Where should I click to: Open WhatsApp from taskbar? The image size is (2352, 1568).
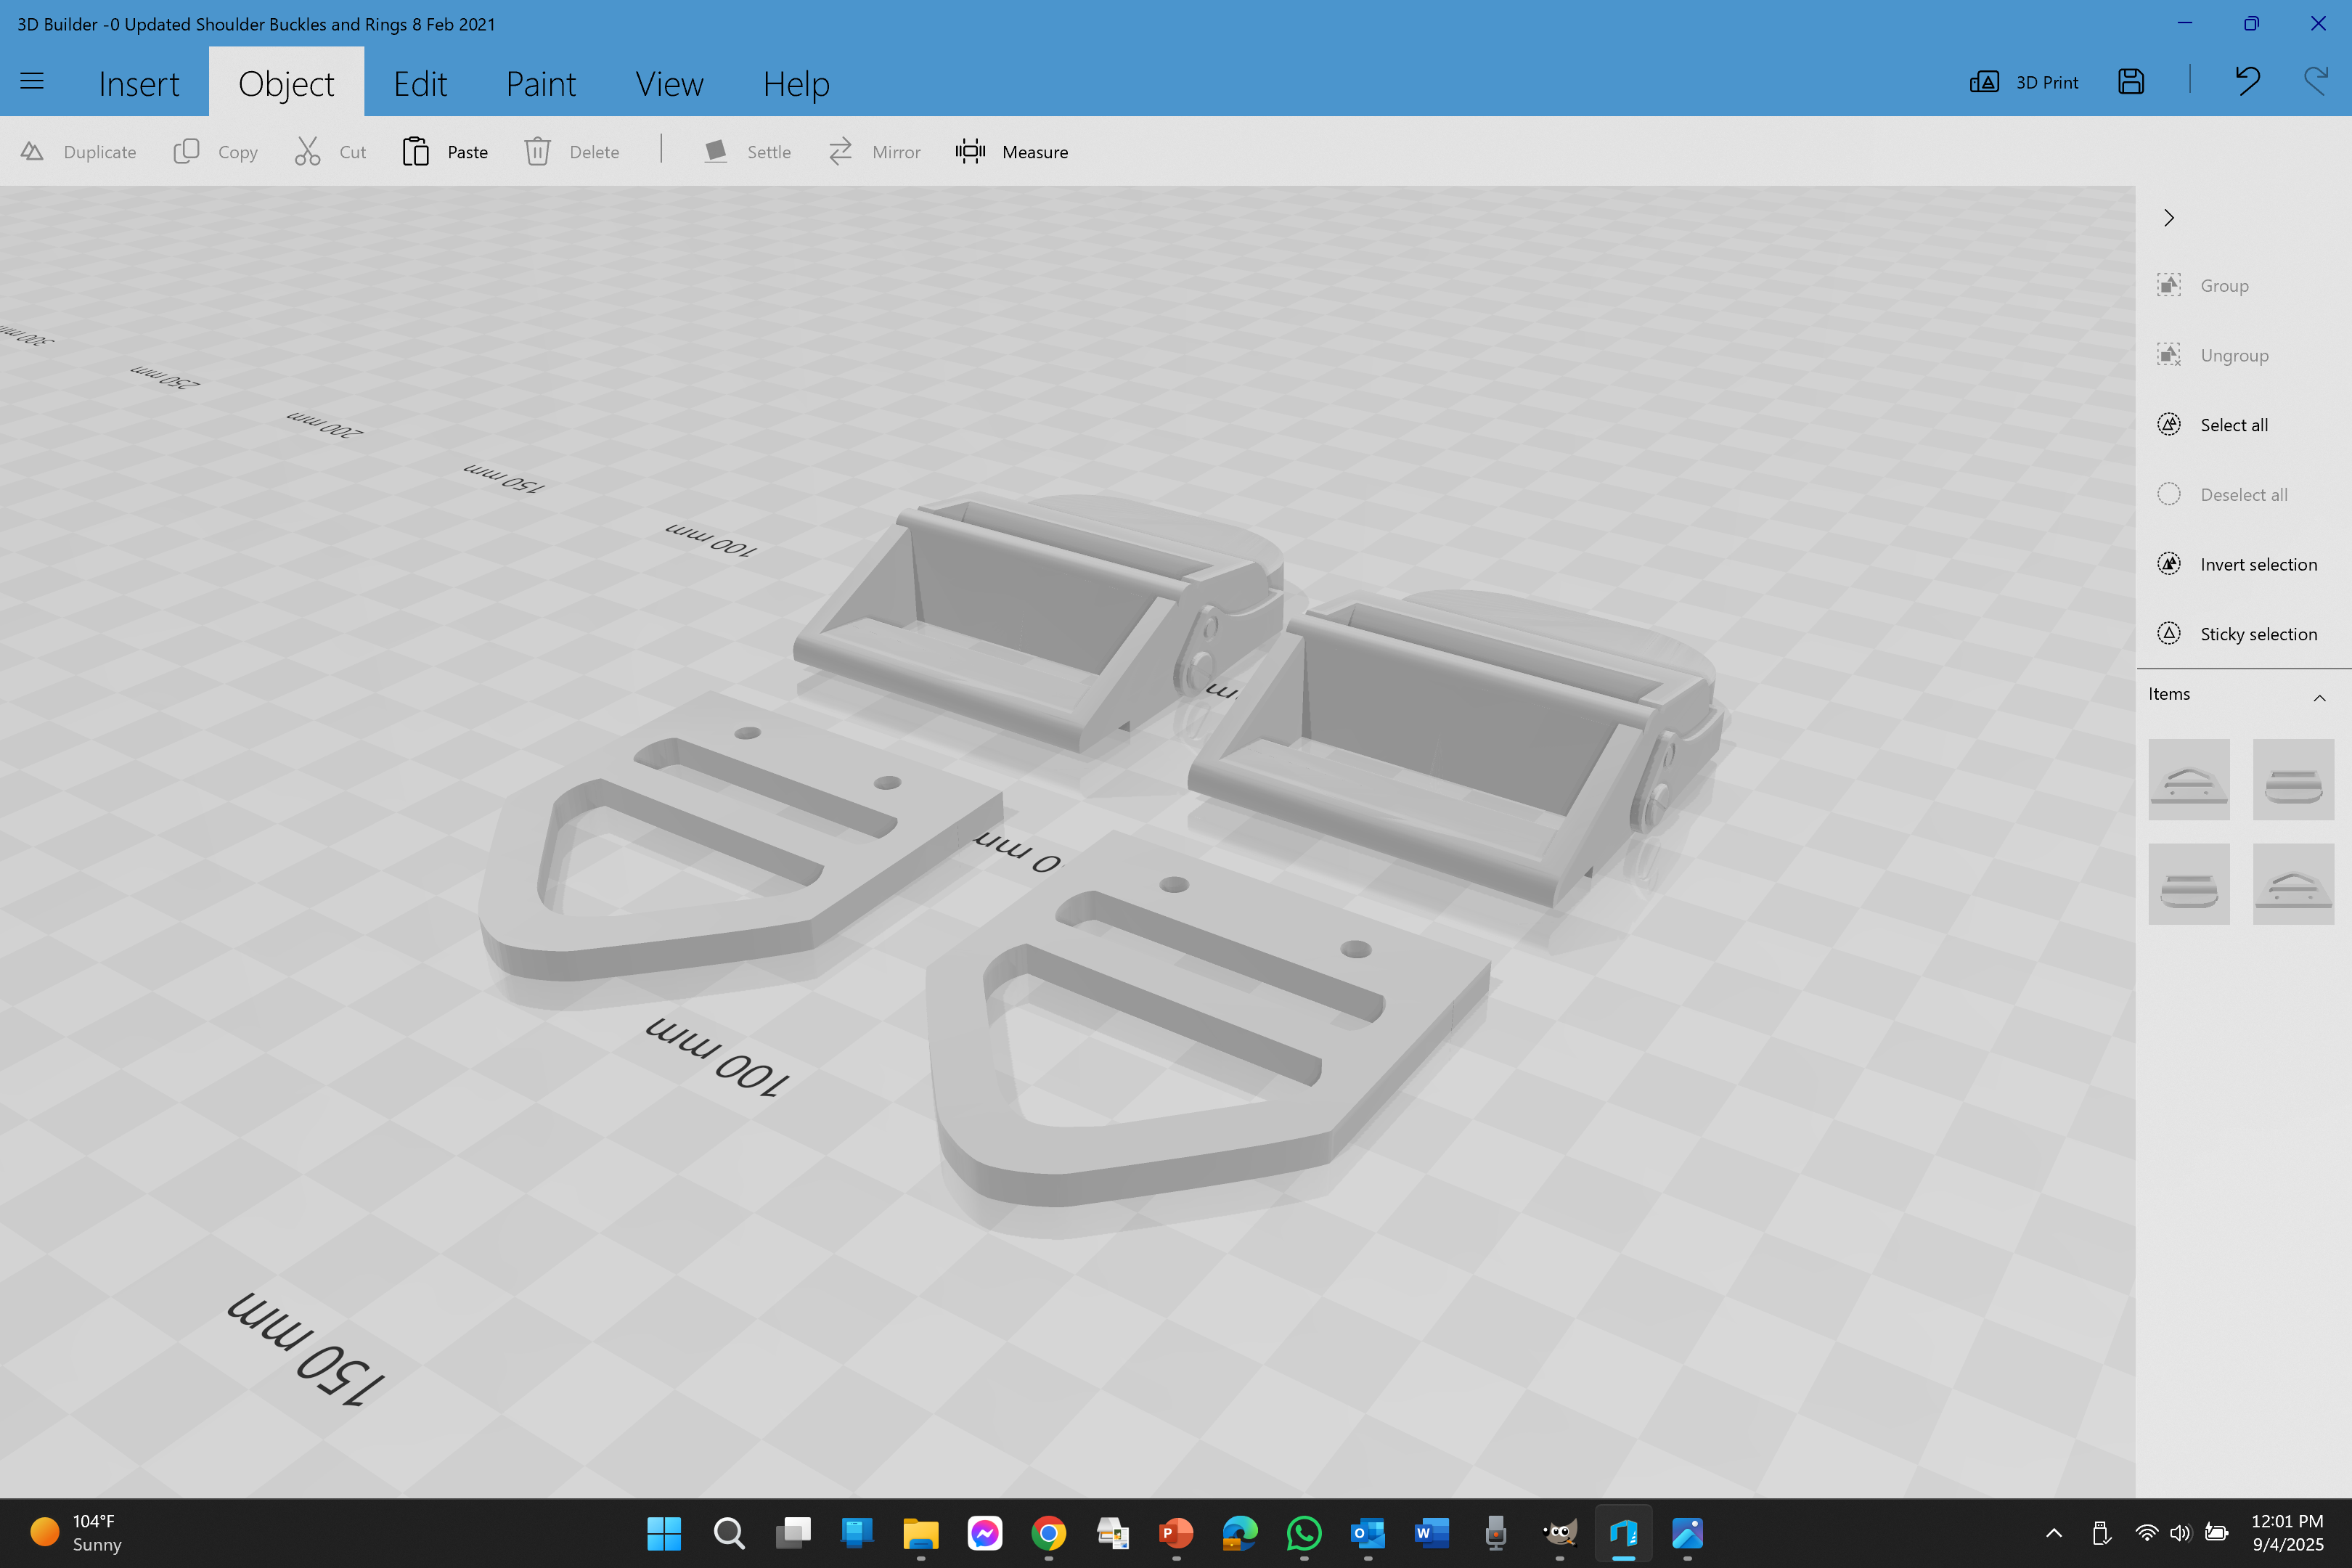pos(1304,1533)
